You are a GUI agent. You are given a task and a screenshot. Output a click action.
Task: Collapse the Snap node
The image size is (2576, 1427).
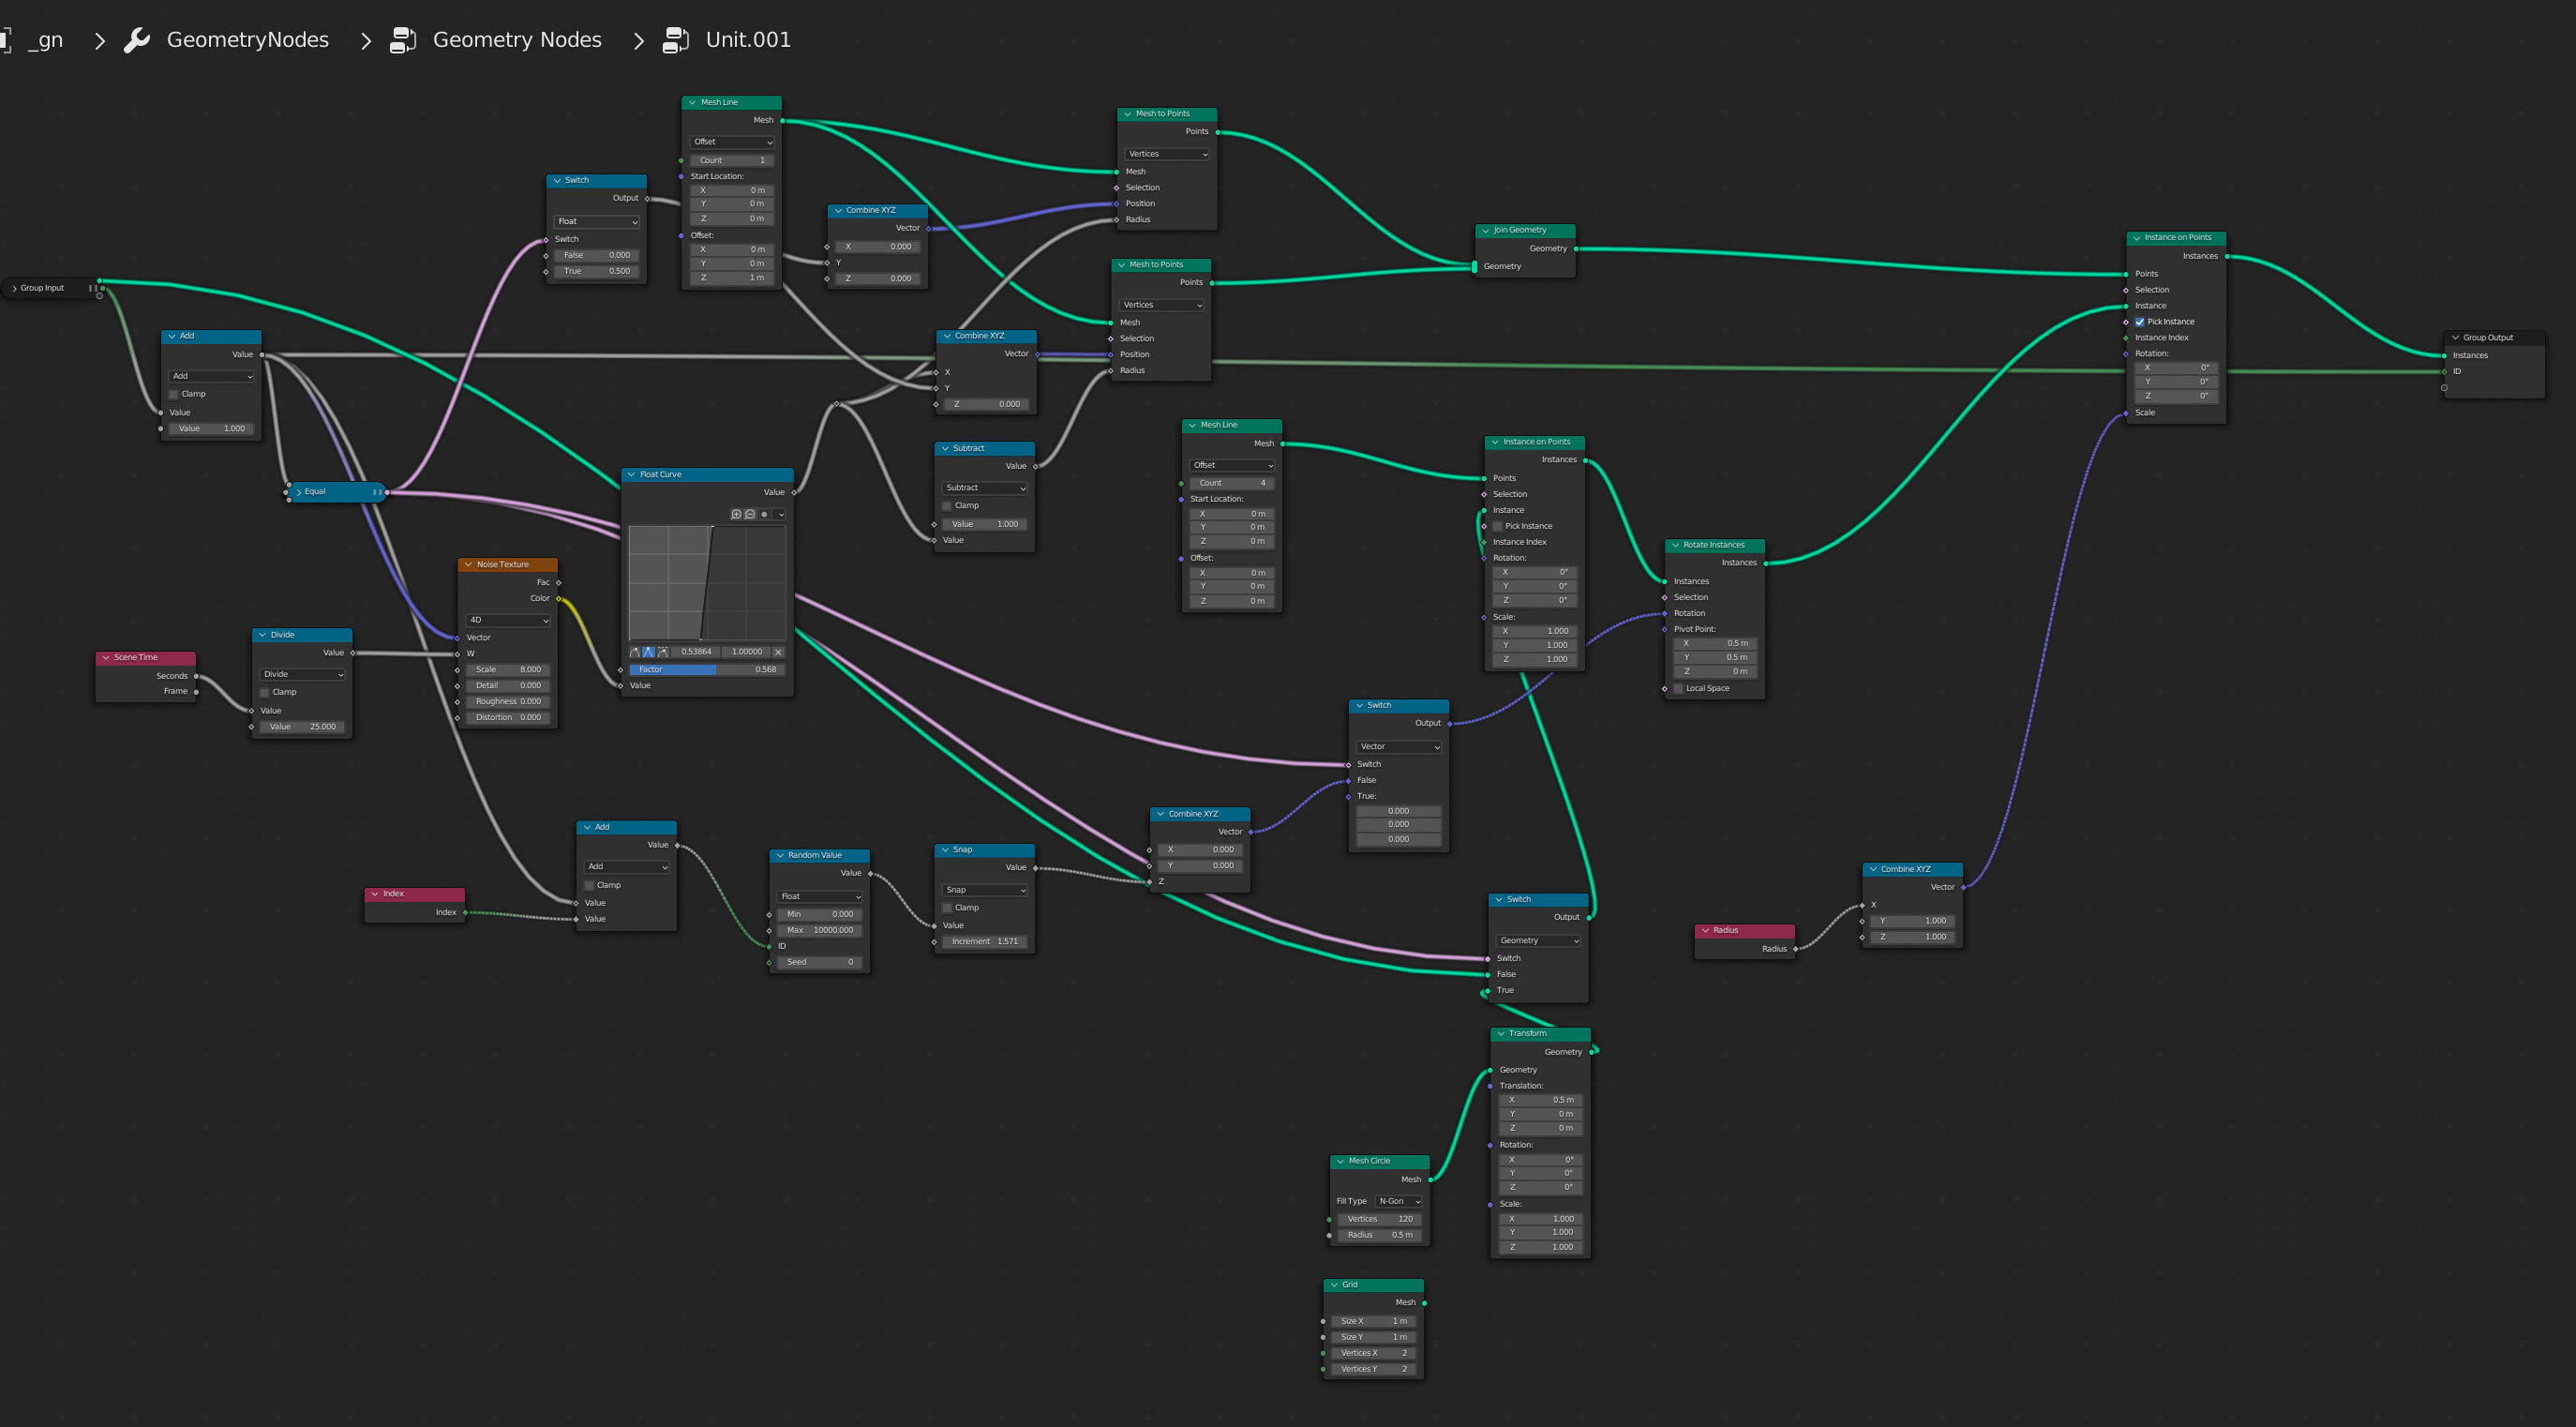click(x=945, y=850)
